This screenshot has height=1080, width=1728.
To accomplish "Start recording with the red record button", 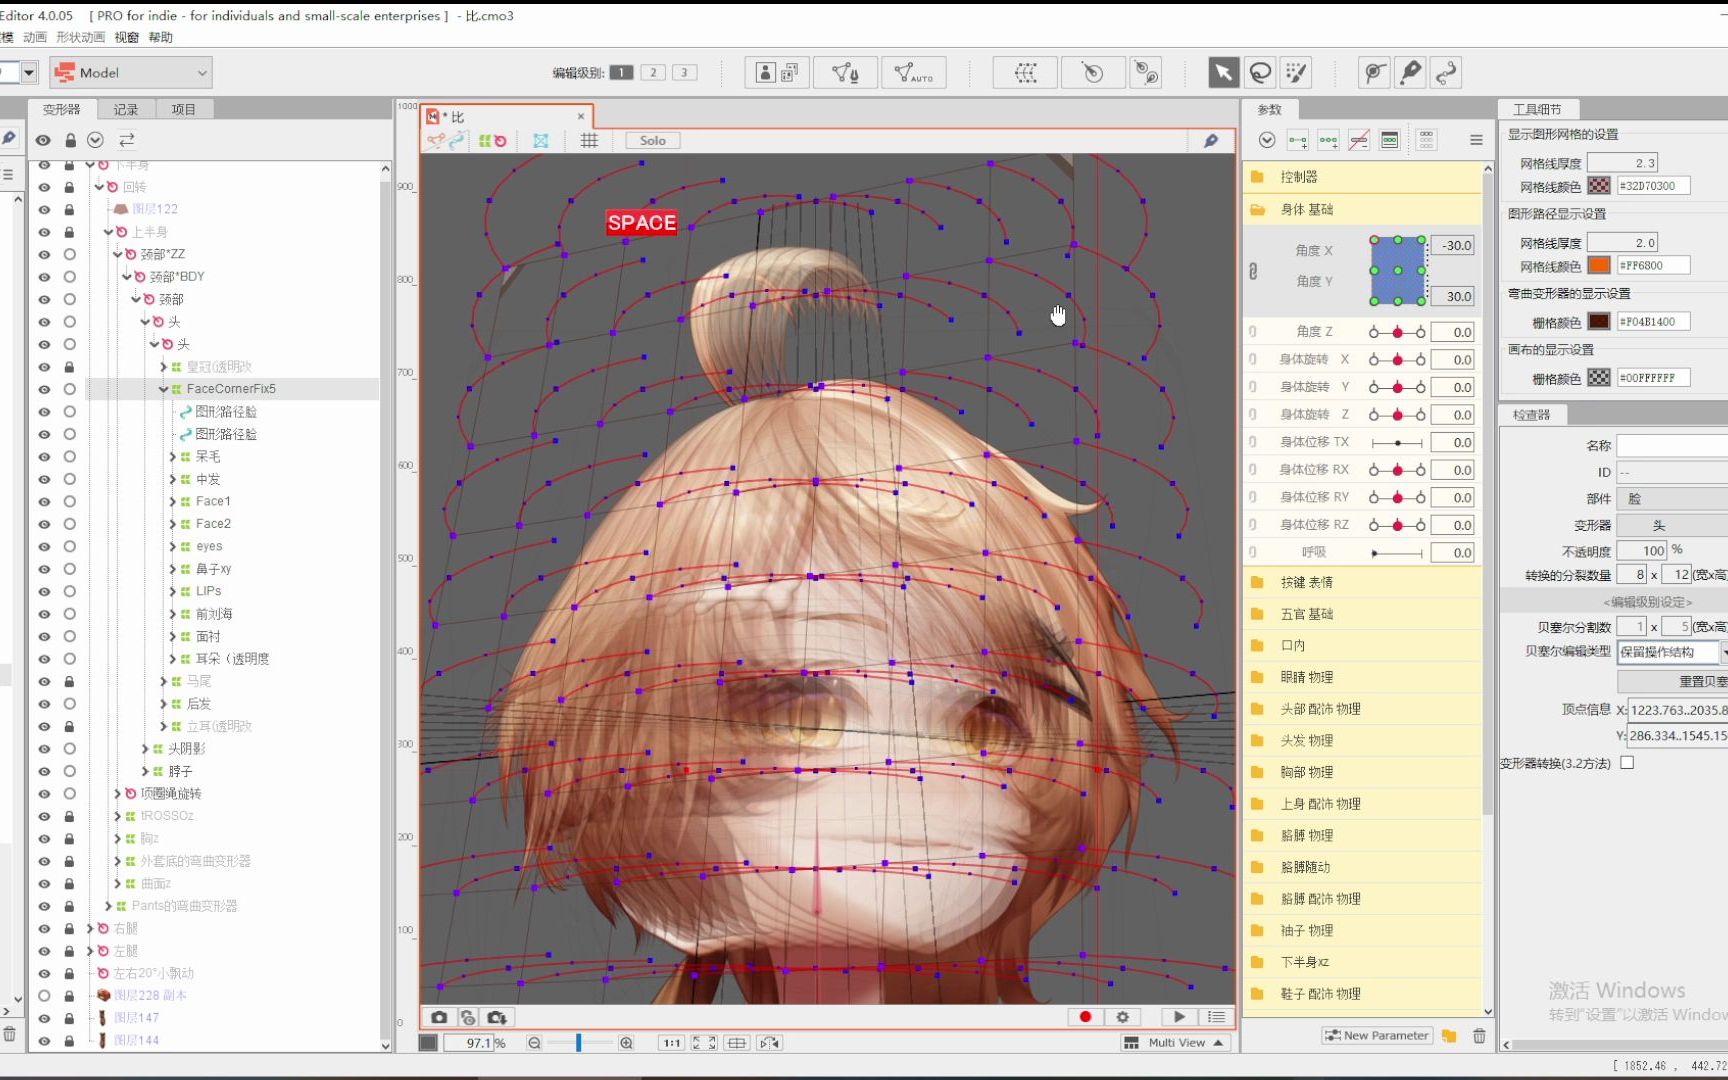I will pyautogui.click(x=1085, y=1017).
